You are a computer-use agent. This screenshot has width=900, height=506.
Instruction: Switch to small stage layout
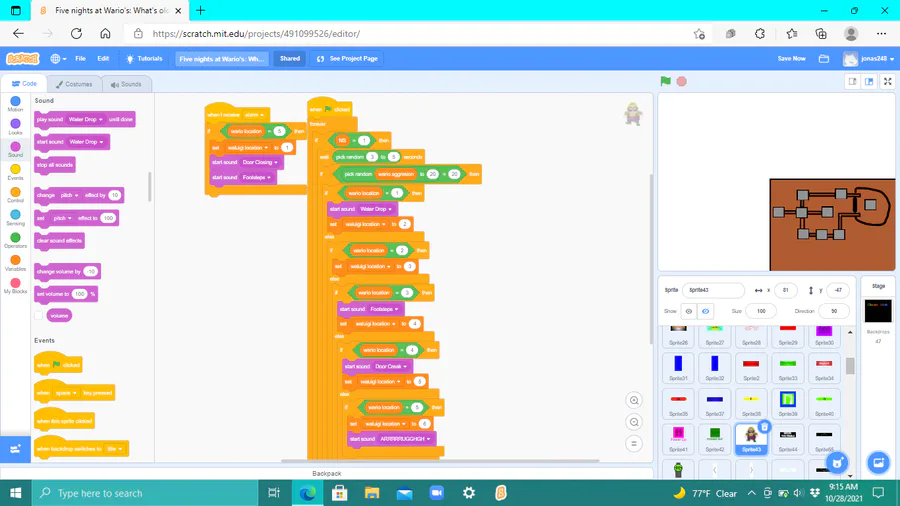(x=853, y=81)
